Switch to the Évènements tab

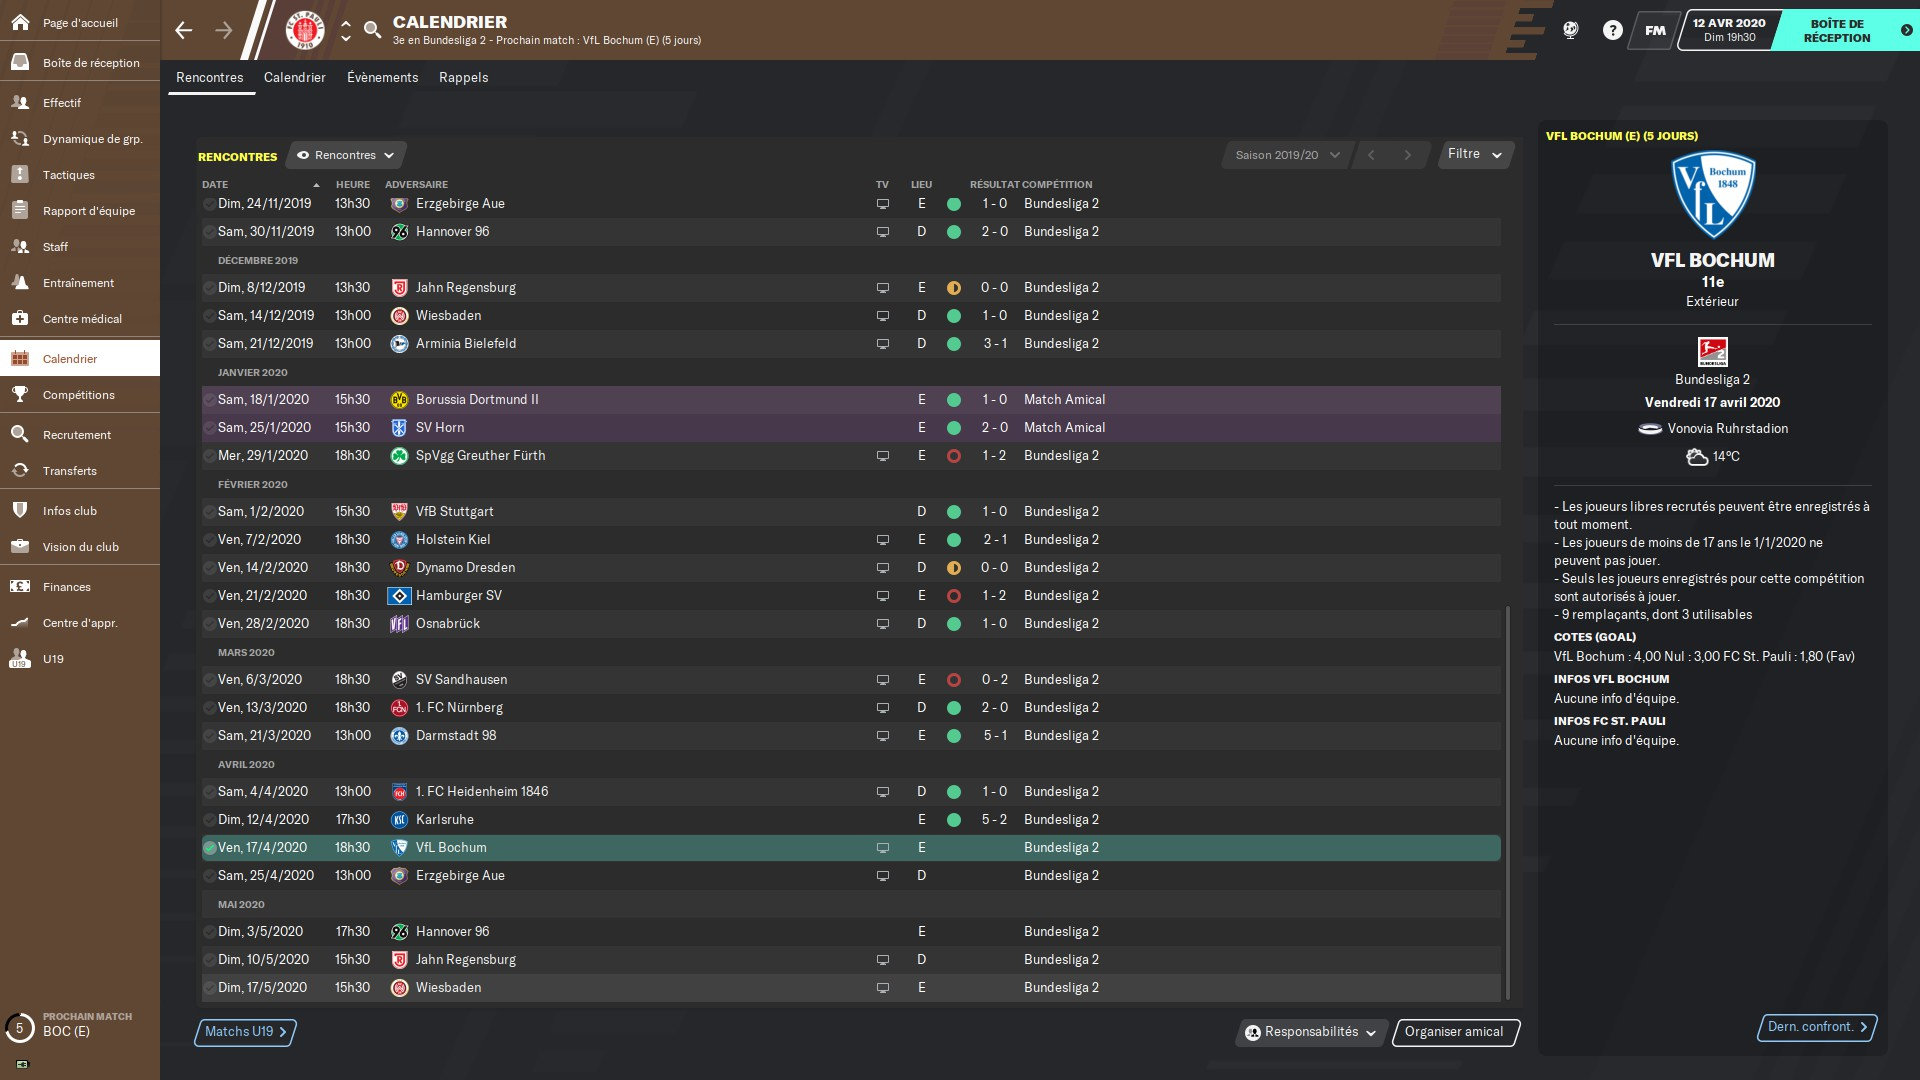pyautogui.click(x=382, y=77)
